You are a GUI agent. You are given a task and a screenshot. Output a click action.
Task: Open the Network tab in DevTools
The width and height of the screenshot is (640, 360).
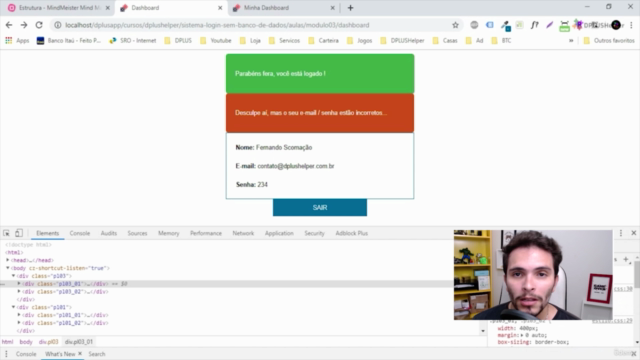[243, 233]
